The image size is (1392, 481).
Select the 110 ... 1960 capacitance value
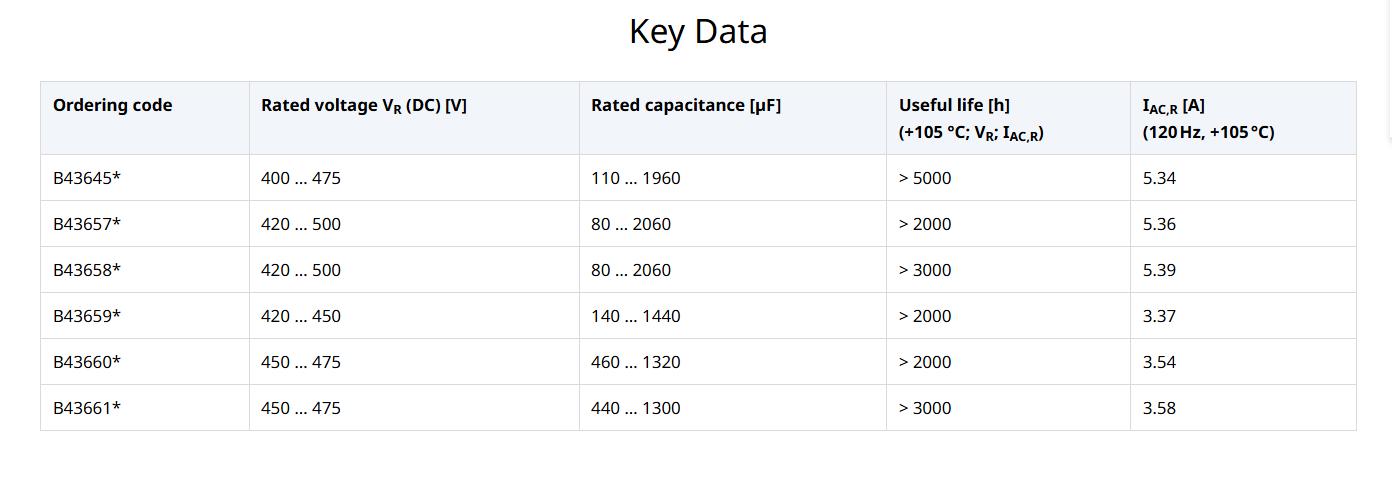[x=636, y=178]
